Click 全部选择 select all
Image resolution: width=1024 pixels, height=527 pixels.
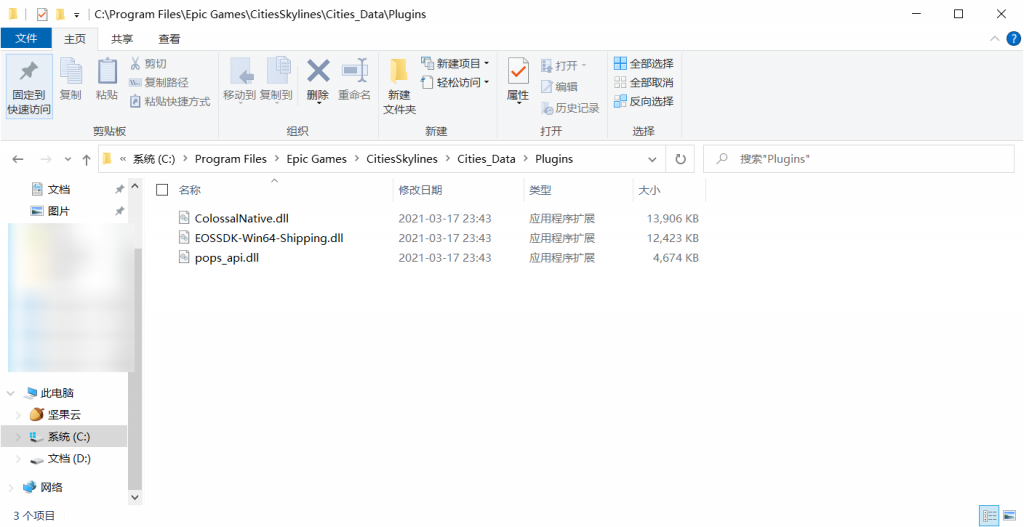(644, 63)
